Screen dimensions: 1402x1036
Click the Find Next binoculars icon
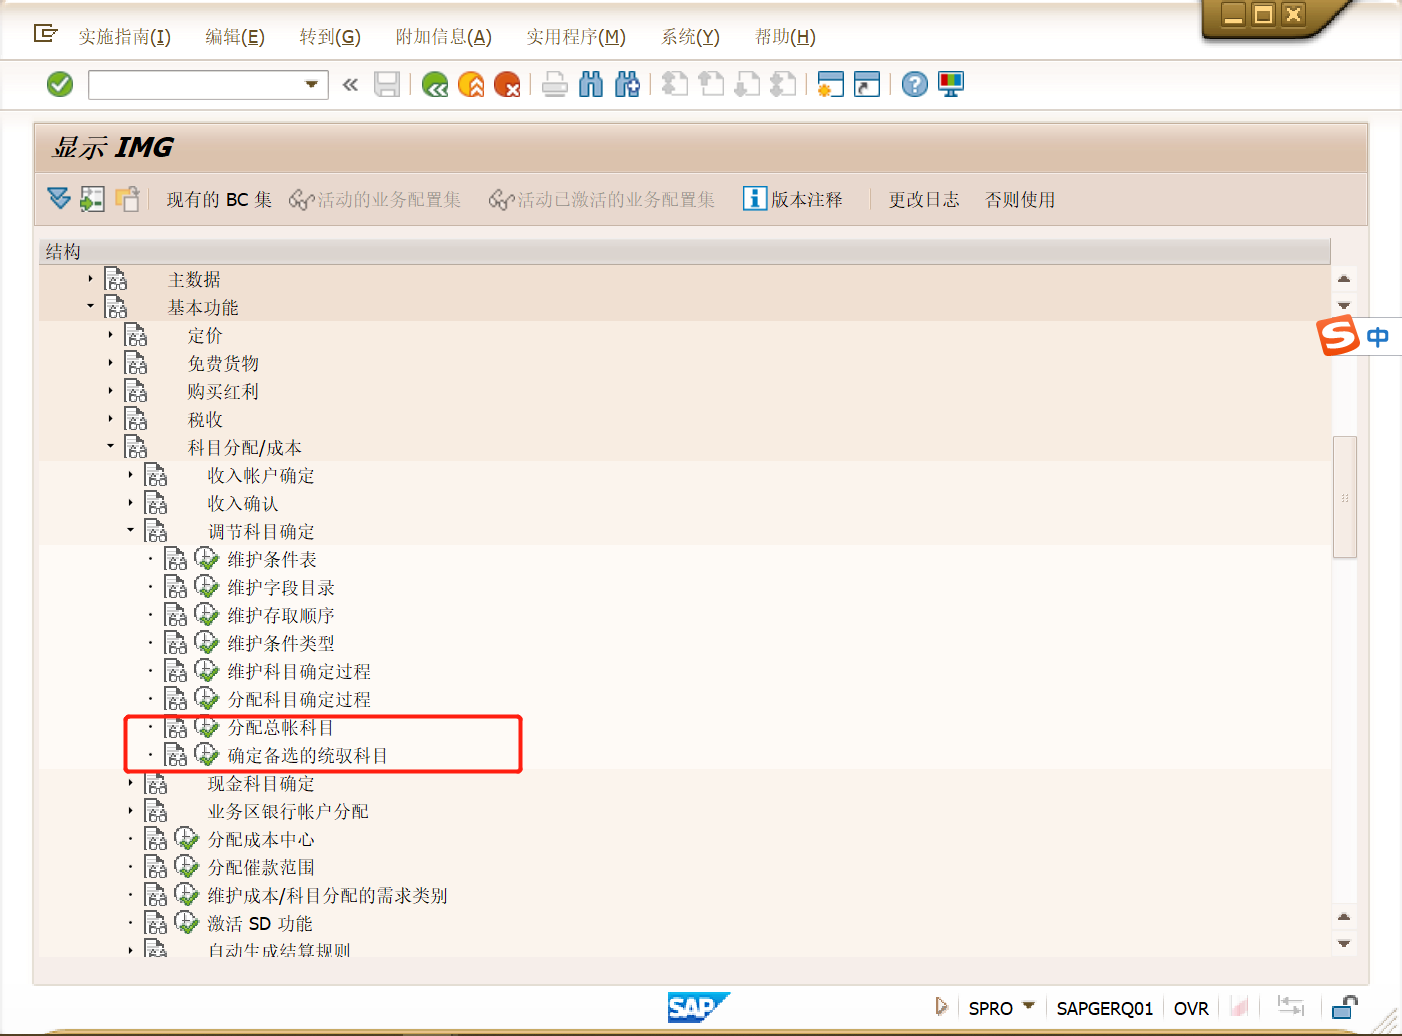pyautogui.click(x=627, y=84)
